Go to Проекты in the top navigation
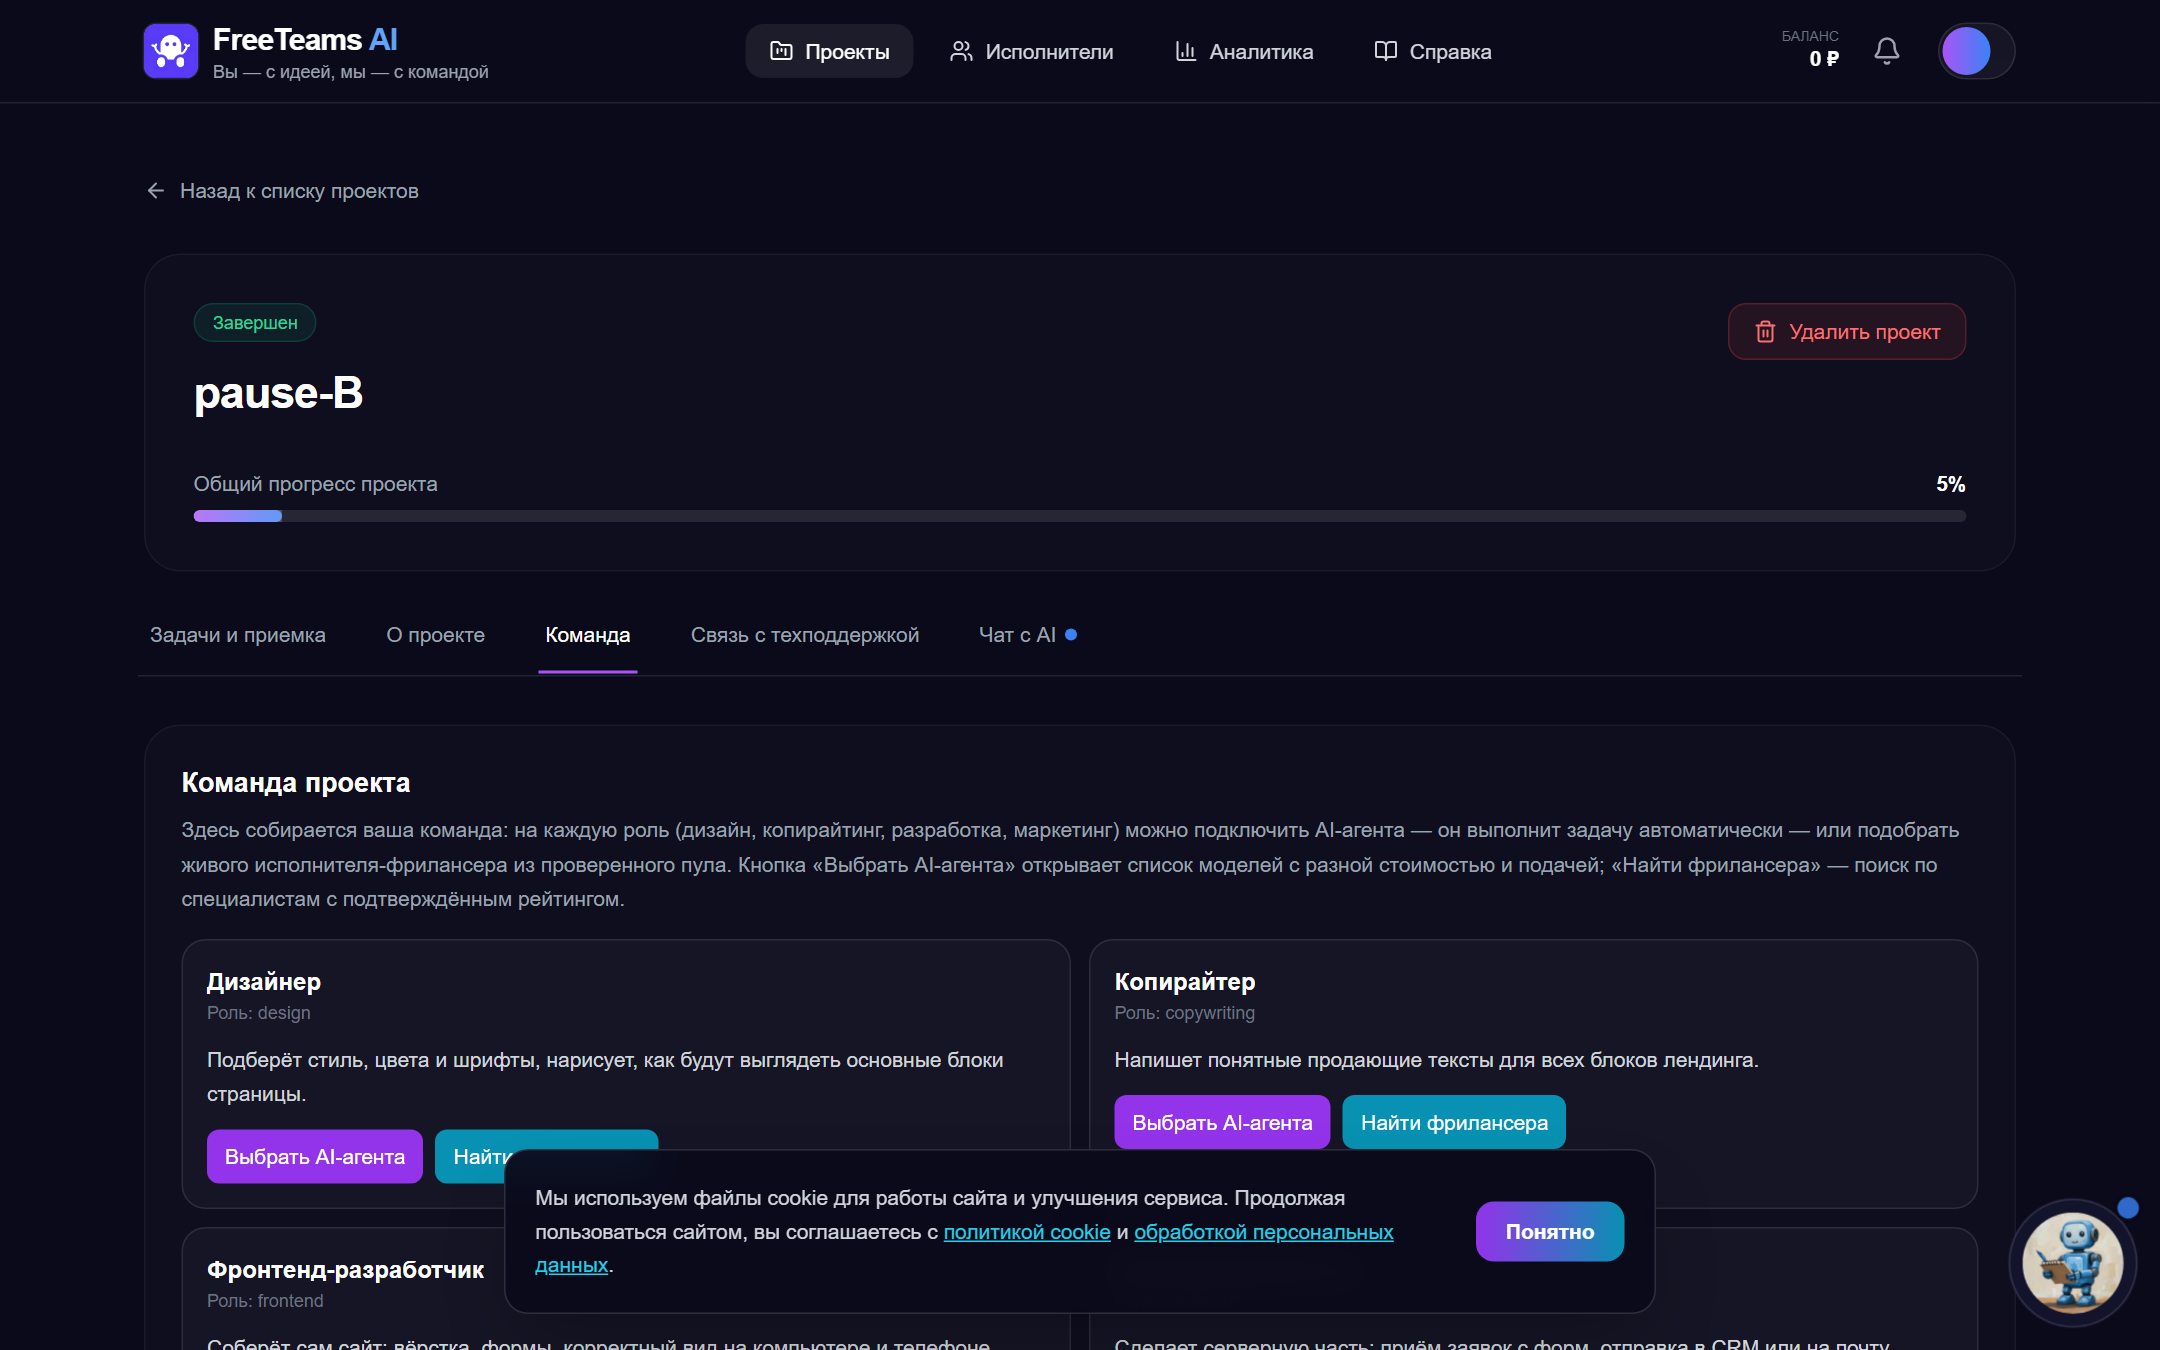 829,51
